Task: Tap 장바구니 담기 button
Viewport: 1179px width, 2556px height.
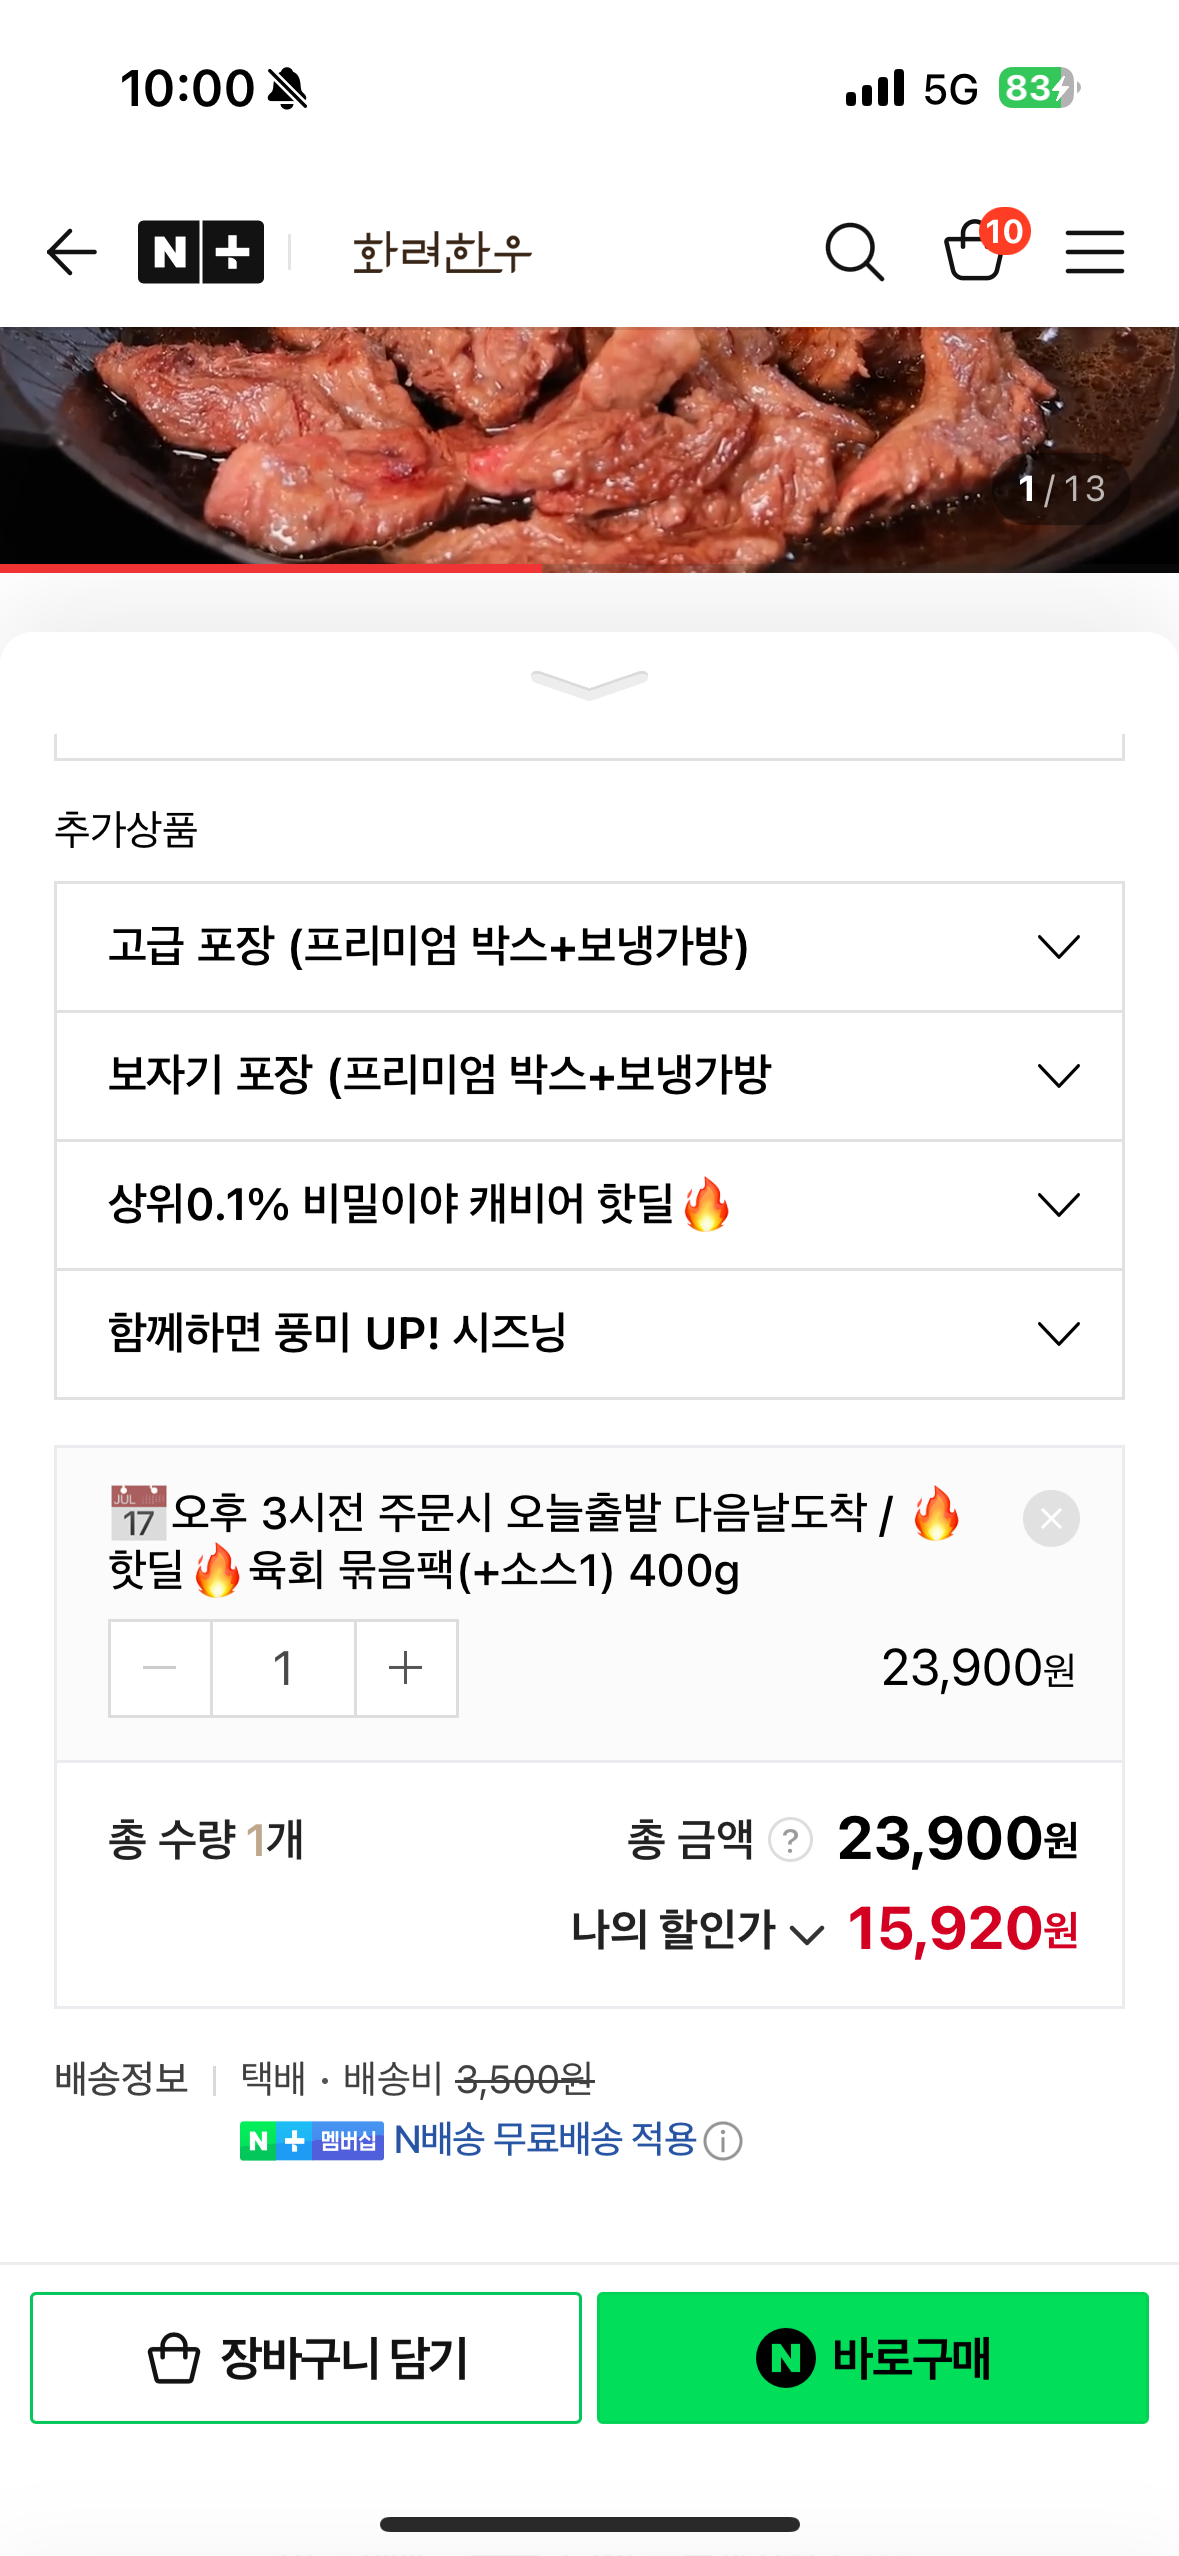Action: pyautogui.click(x=306, y=2357)
